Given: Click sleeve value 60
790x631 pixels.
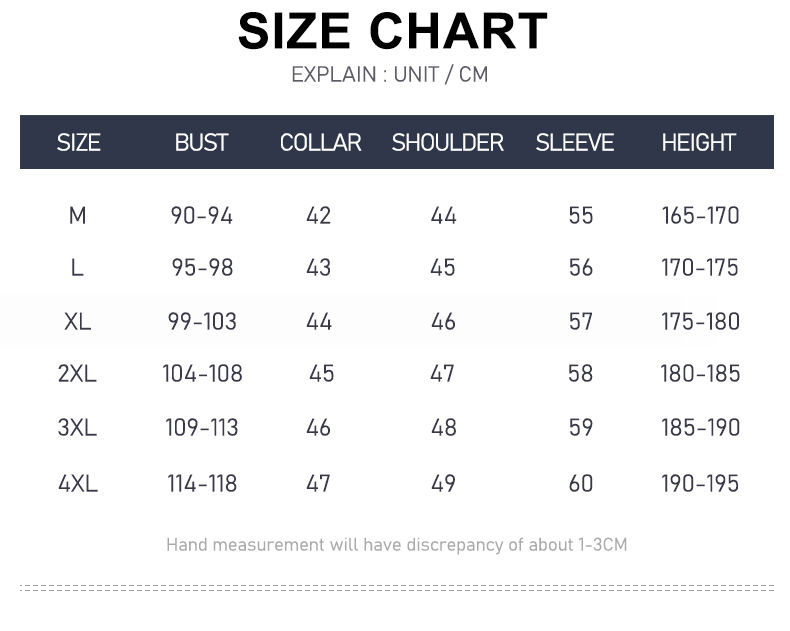Looking at the screenshot, I should point(580,484).
